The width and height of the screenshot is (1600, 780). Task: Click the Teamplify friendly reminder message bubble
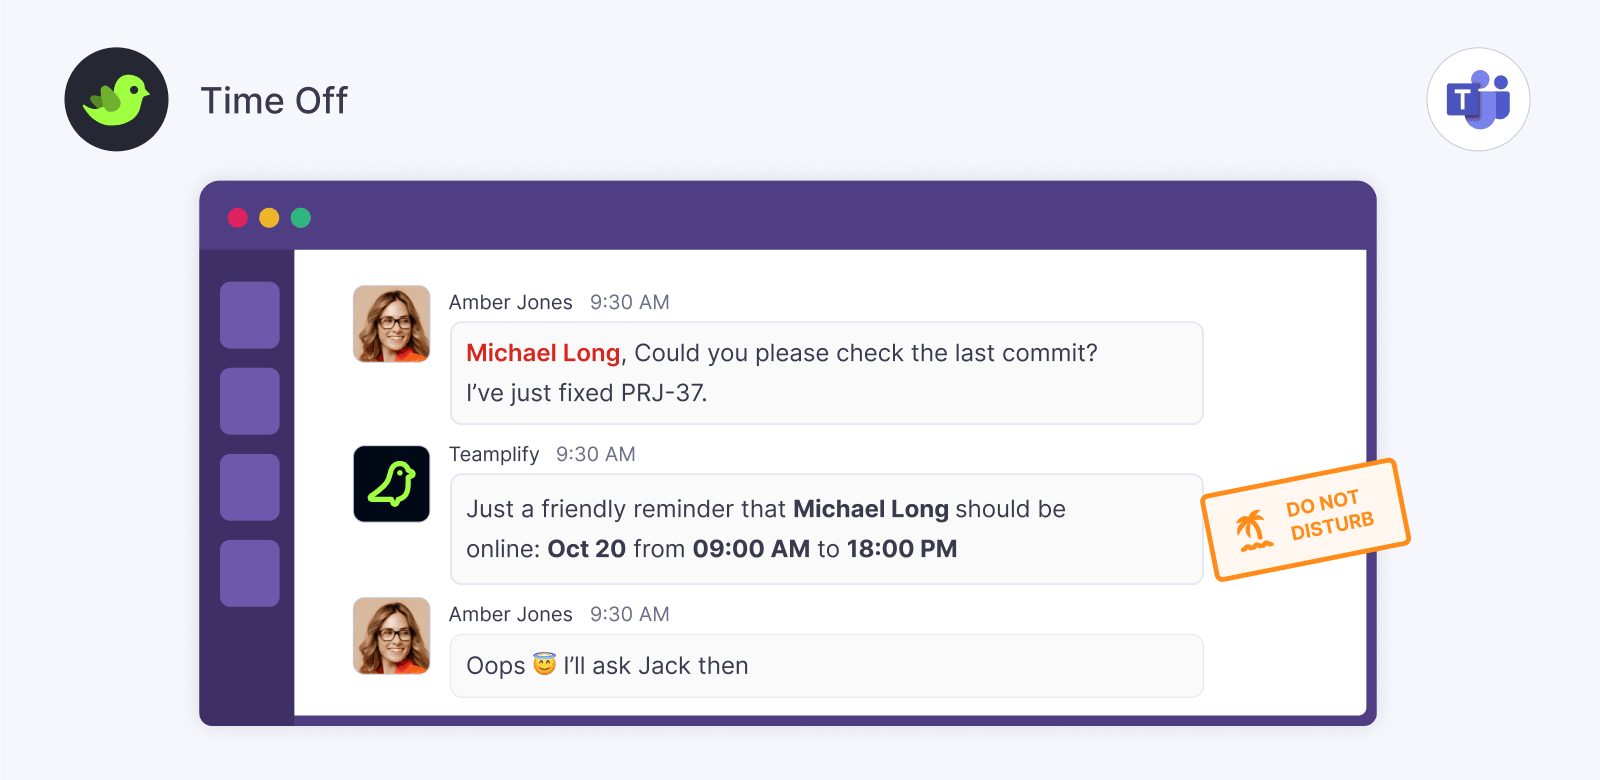tap(826, 529)
